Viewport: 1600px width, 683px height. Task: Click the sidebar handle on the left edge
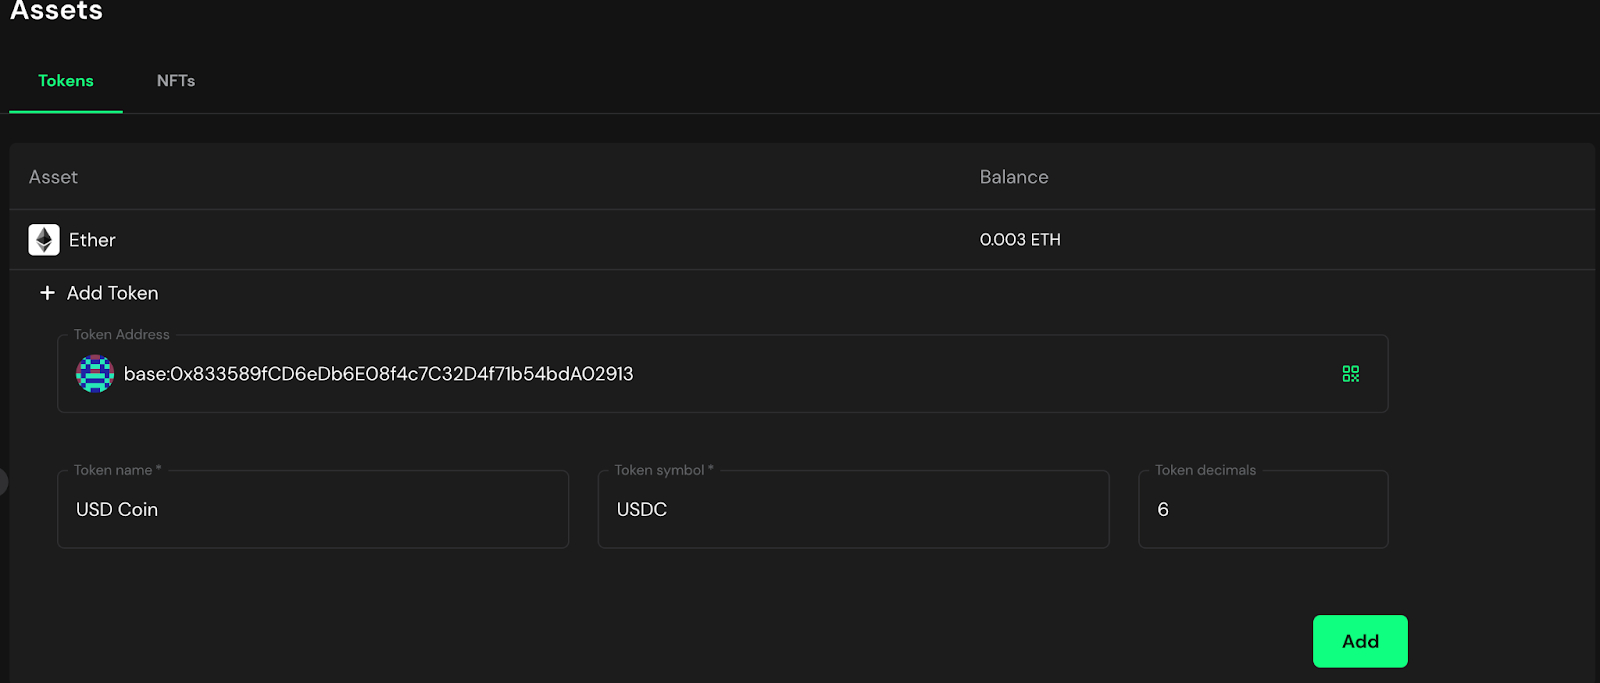pyautogui.click(x=4, y=481)
